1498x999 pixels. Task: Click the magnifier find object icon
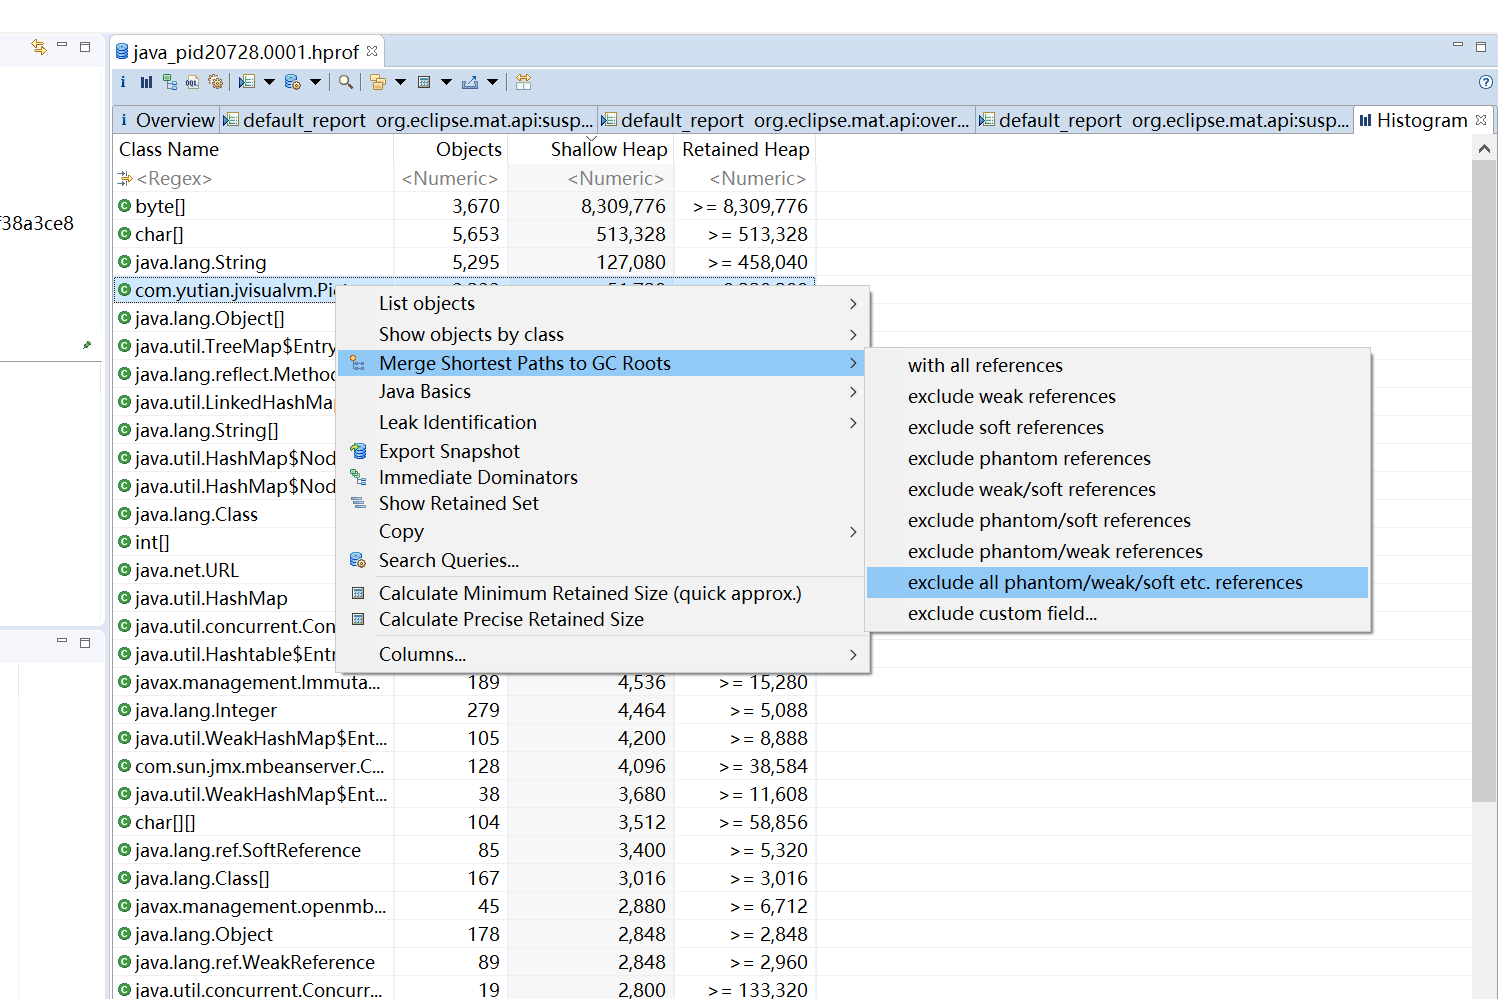click(x=345, y=82)
